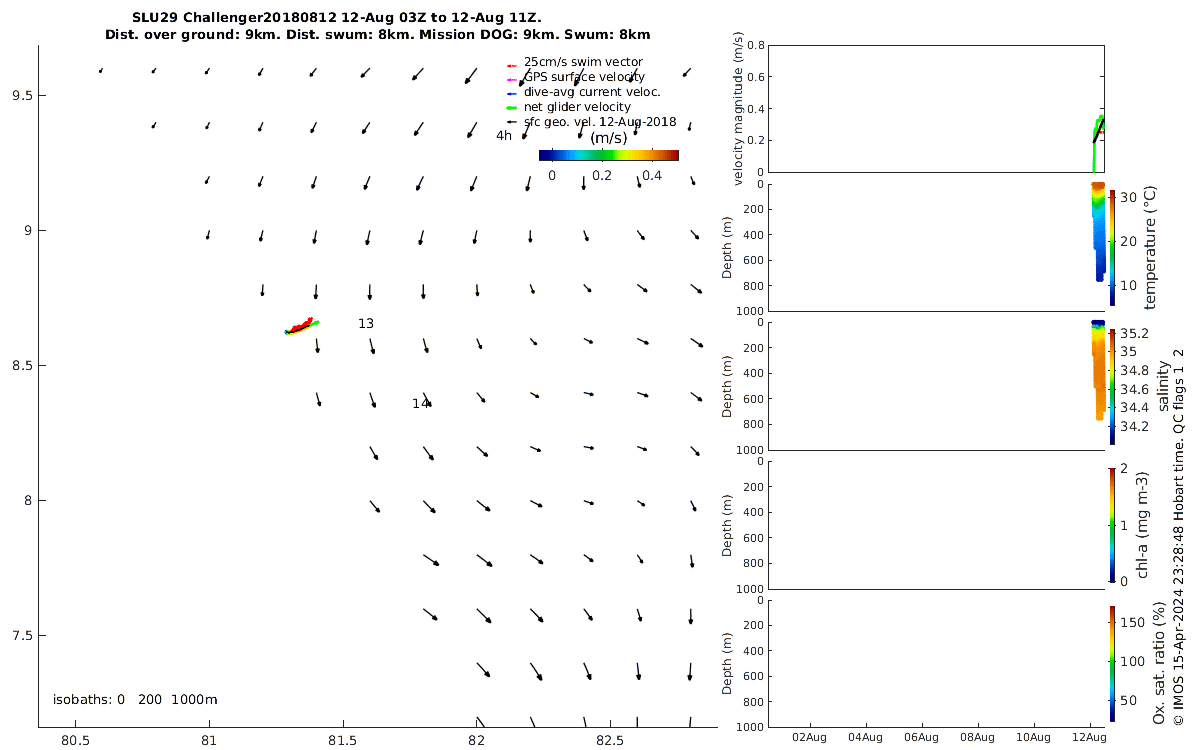Click the temperature colorbar
The image size is (1200, 750).
[1112, 247]
